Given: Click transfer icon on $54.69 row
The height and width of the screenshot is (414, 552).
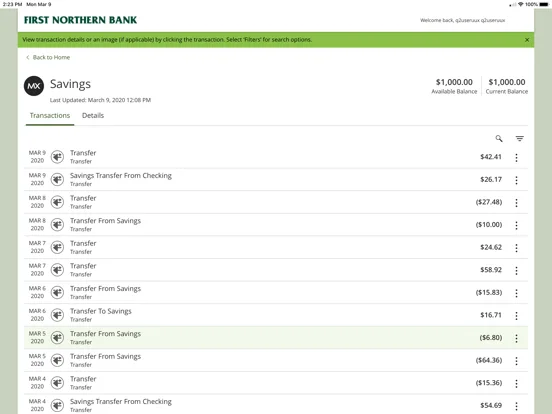Looking at the screenshot, I should coord(57,405).
